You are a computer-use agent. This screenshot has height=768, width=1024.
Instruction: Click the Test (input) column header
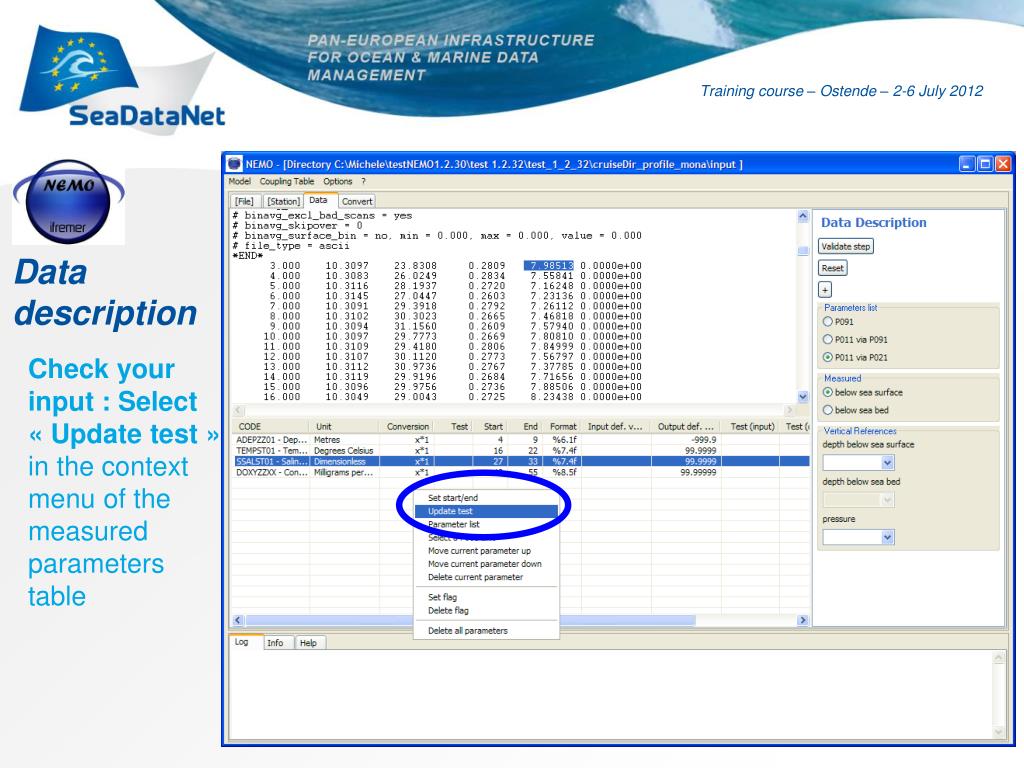click(x=751, y=426)
